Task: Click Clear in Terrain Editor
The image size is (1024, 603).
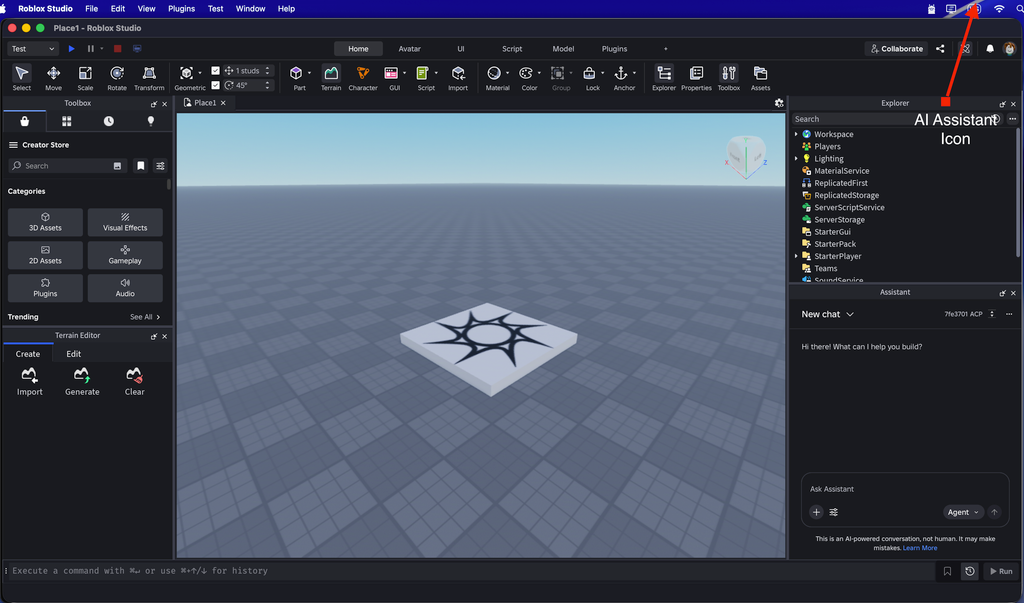Action: [135, 382]
